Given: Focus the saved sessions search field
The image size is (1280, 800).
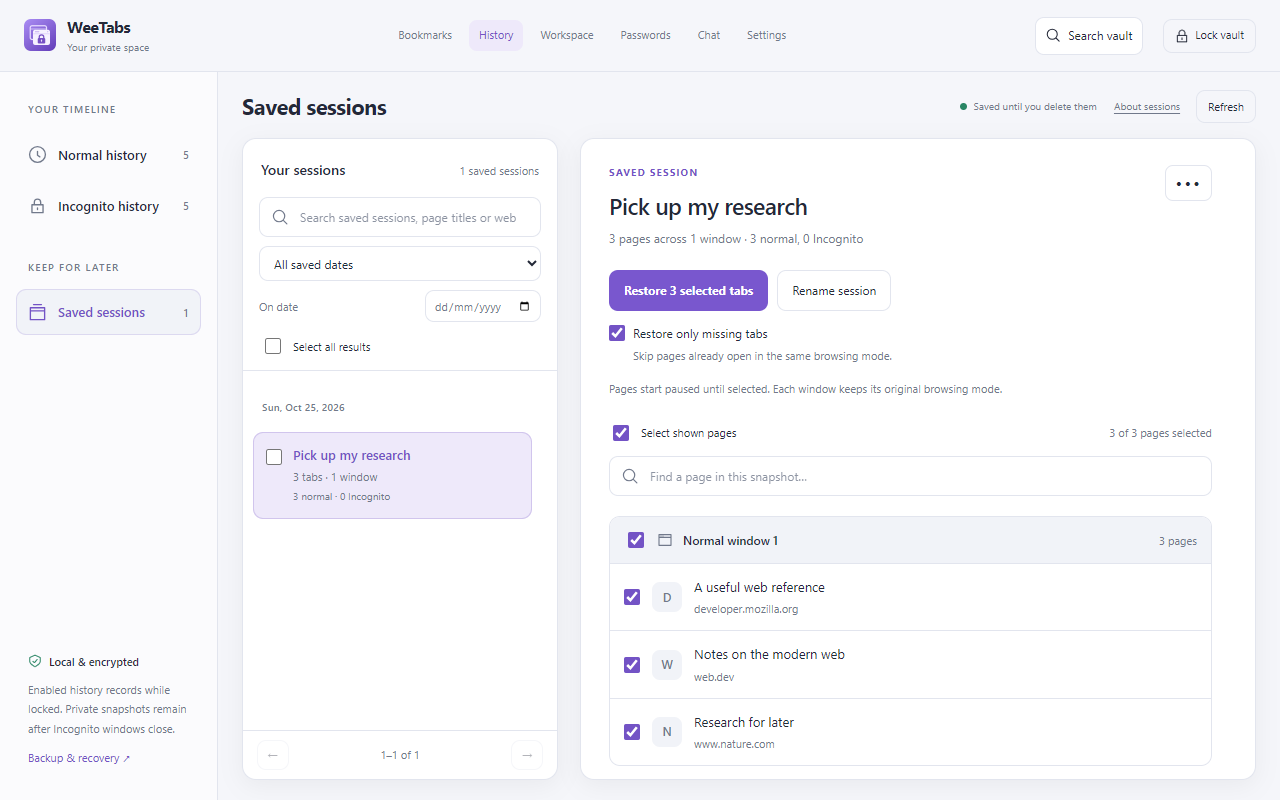Looking at the screenshot, I should [x=400, y=217].
